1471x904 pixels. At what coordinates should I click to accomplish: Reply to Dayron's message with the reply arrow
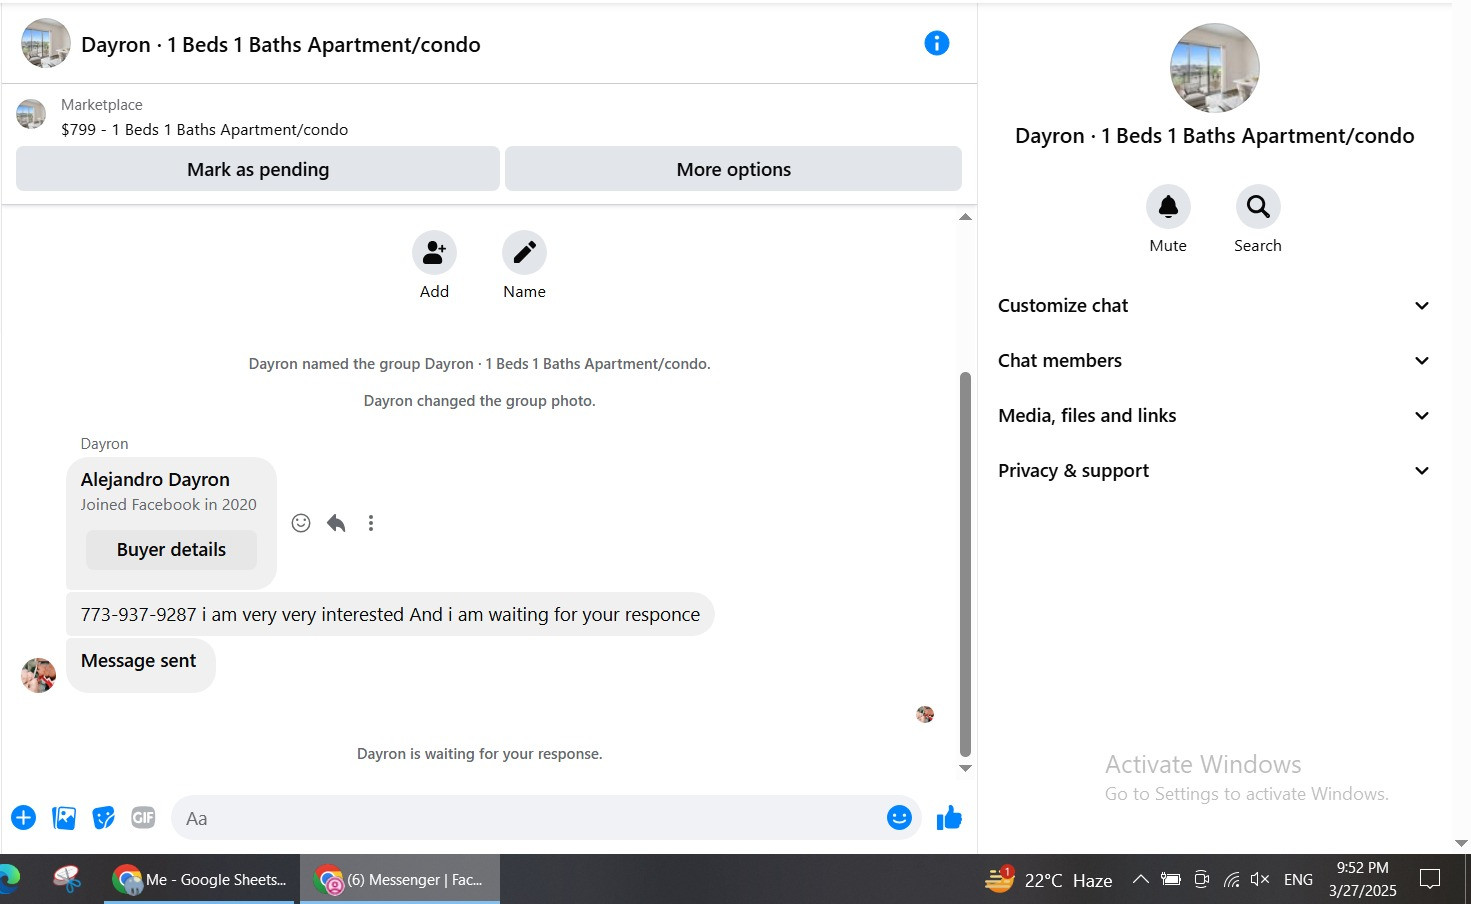[x=336, y=523]
